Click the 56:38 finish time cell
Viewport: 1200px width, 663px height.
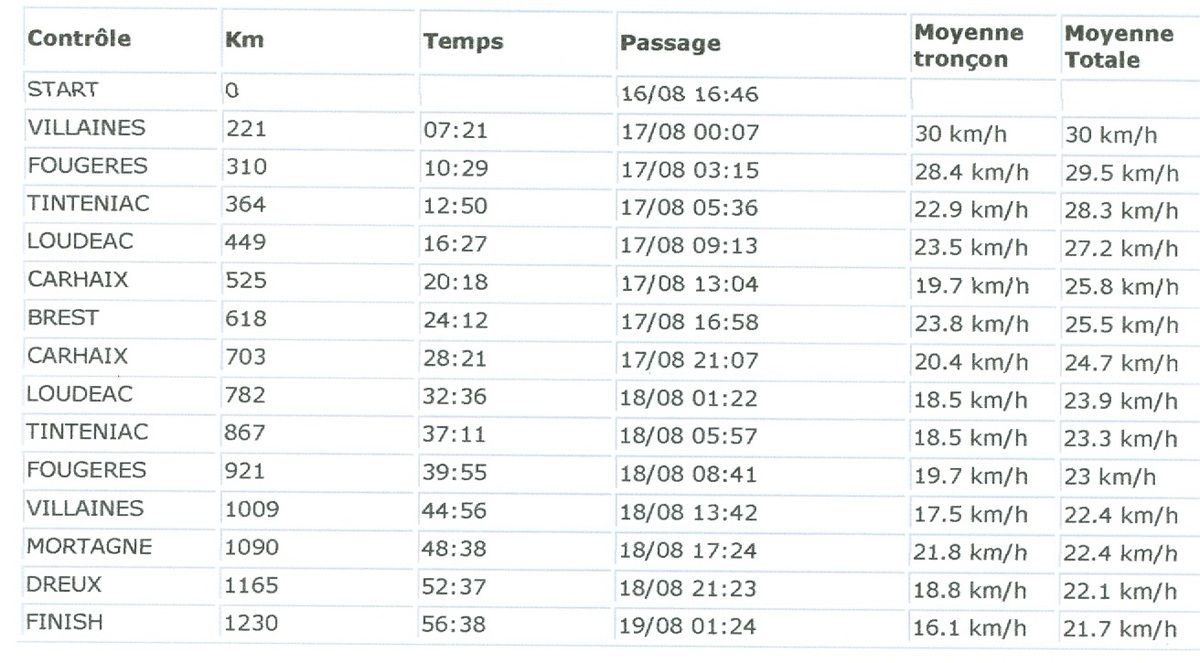click(x=455, y=625)
